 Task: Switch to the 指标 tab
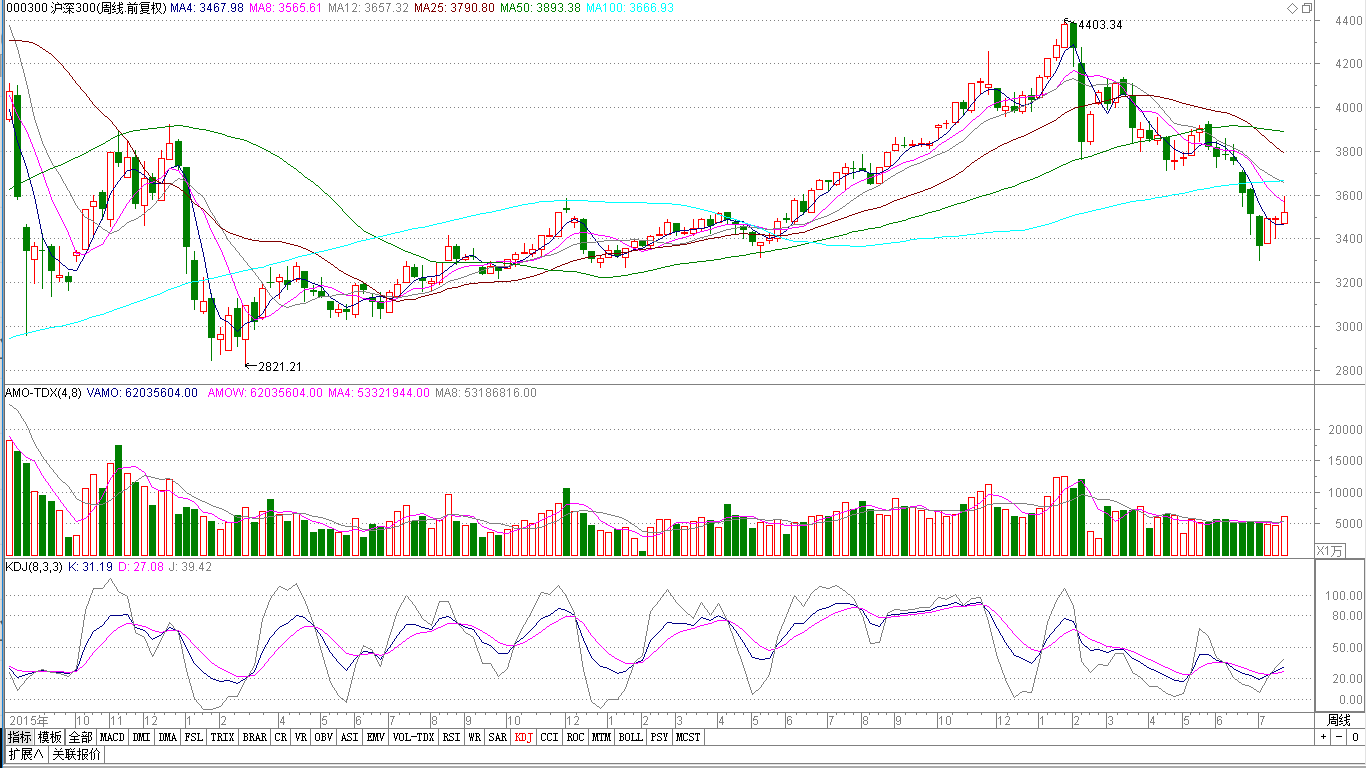(19, 737)
